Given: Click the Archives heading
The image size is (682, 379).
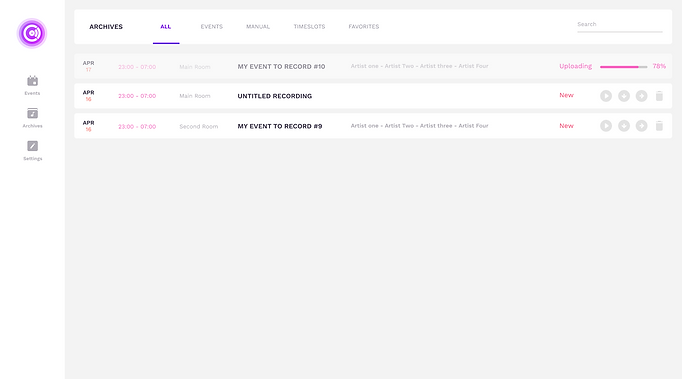Looking at the screenshot, I should pos(106,27).
